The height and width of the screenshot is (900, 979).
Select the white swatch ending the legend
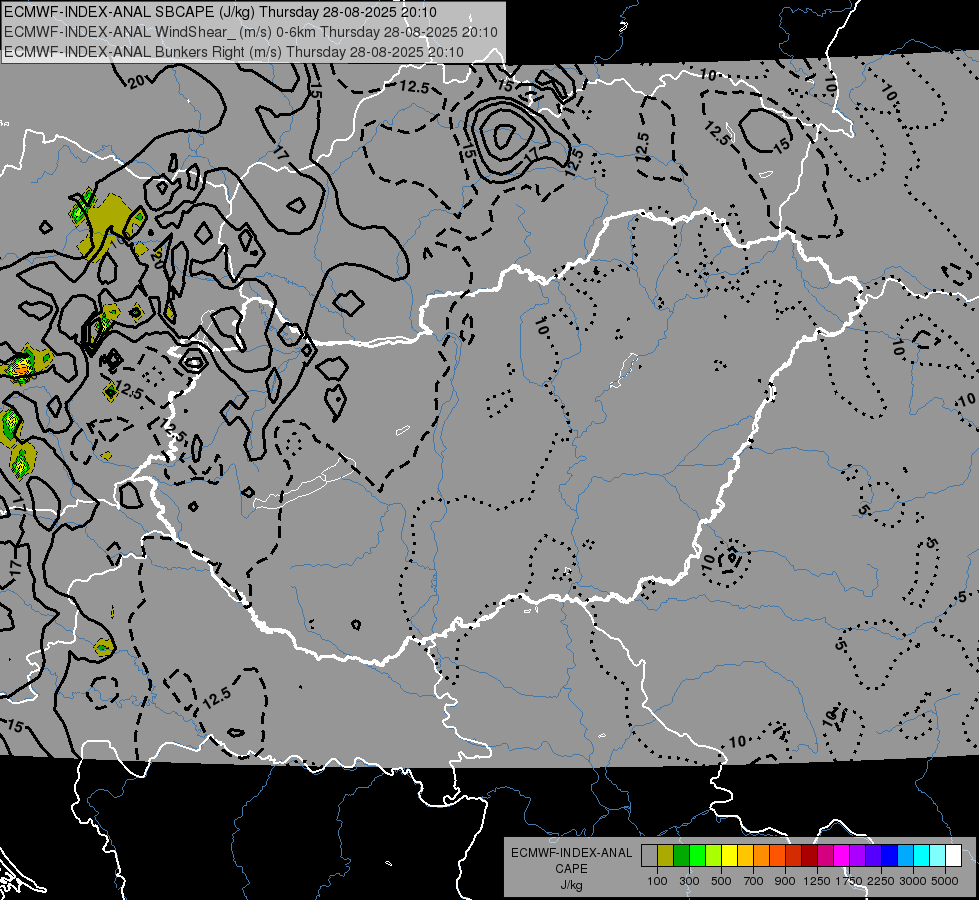pos(954,855)
